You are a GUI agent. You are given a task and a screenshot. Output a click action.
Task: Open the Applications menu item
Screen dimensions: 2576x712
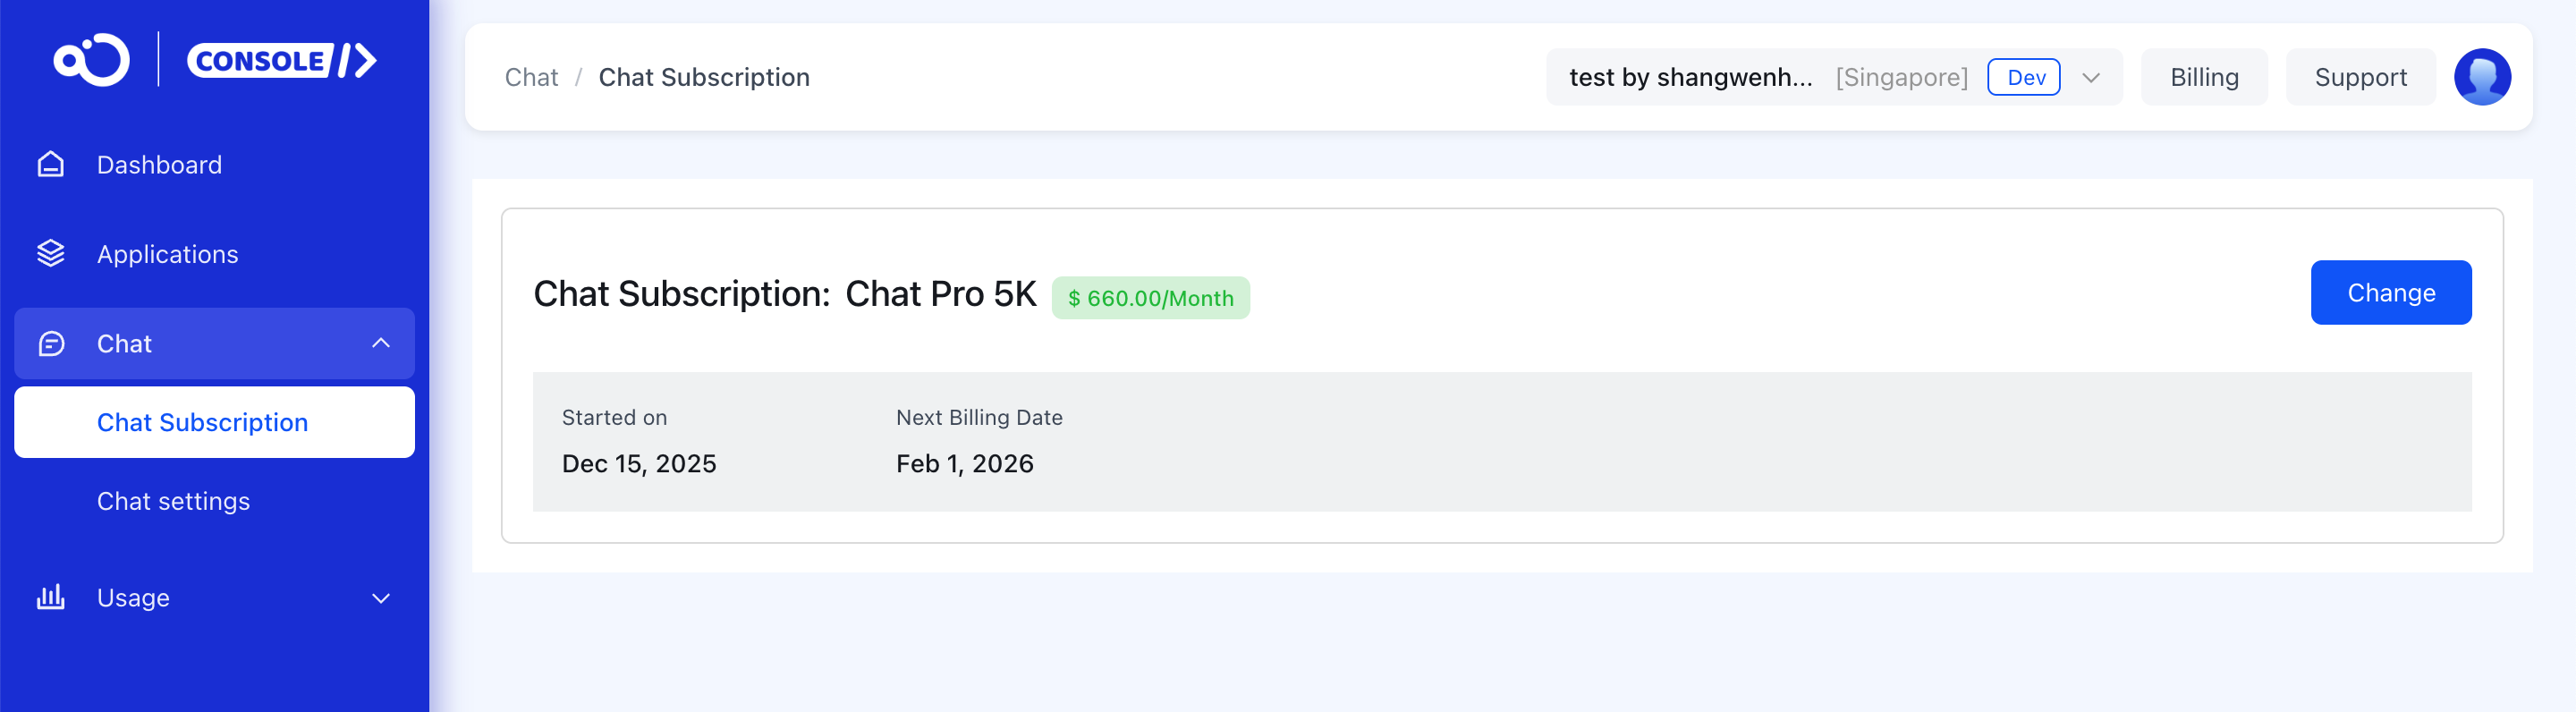[167, 254]
